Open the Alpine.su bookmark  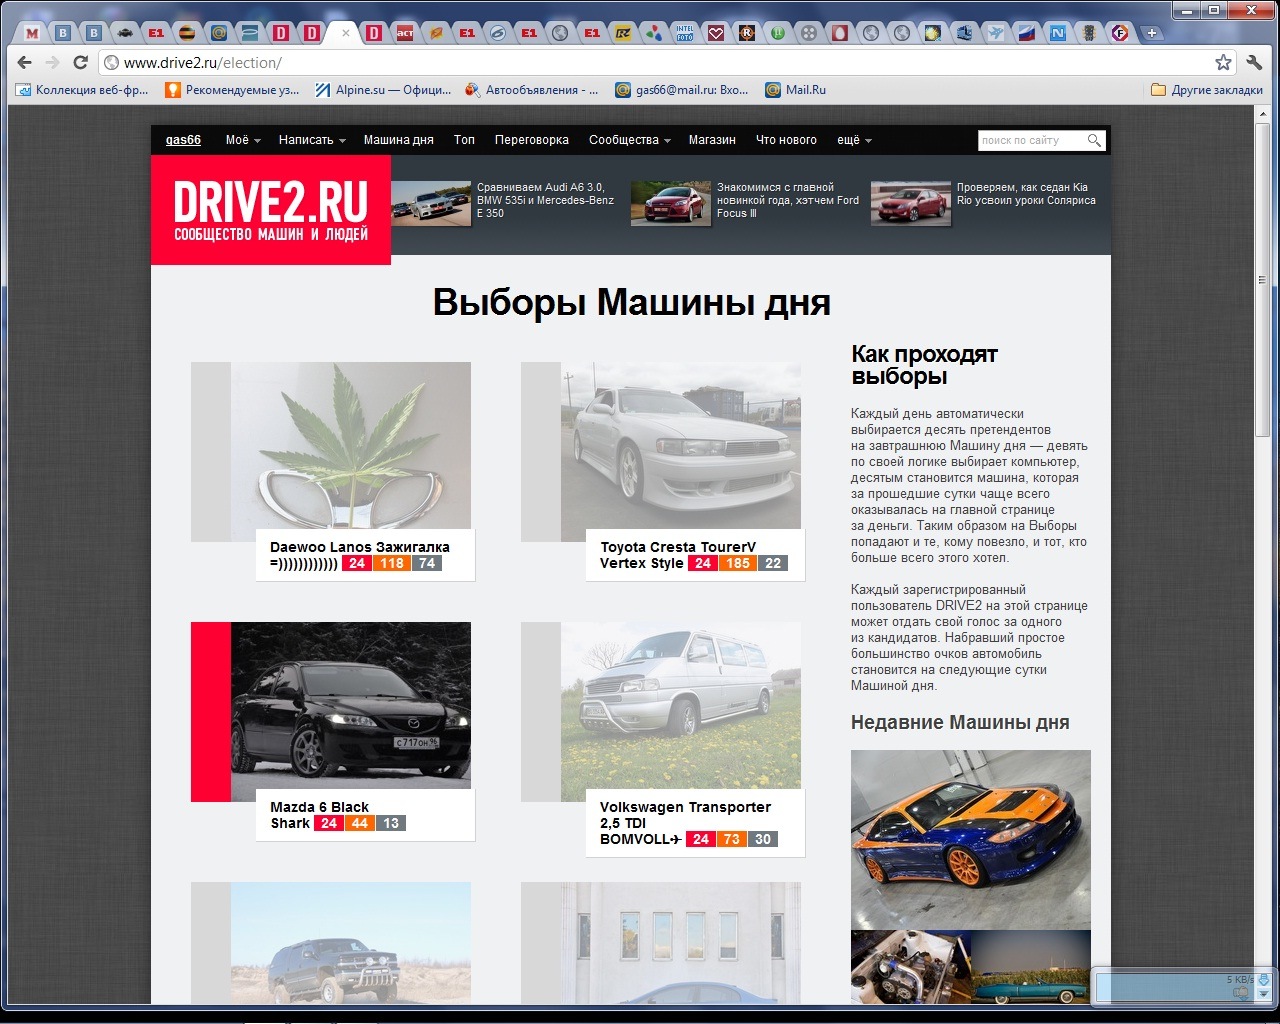(383, 90)
